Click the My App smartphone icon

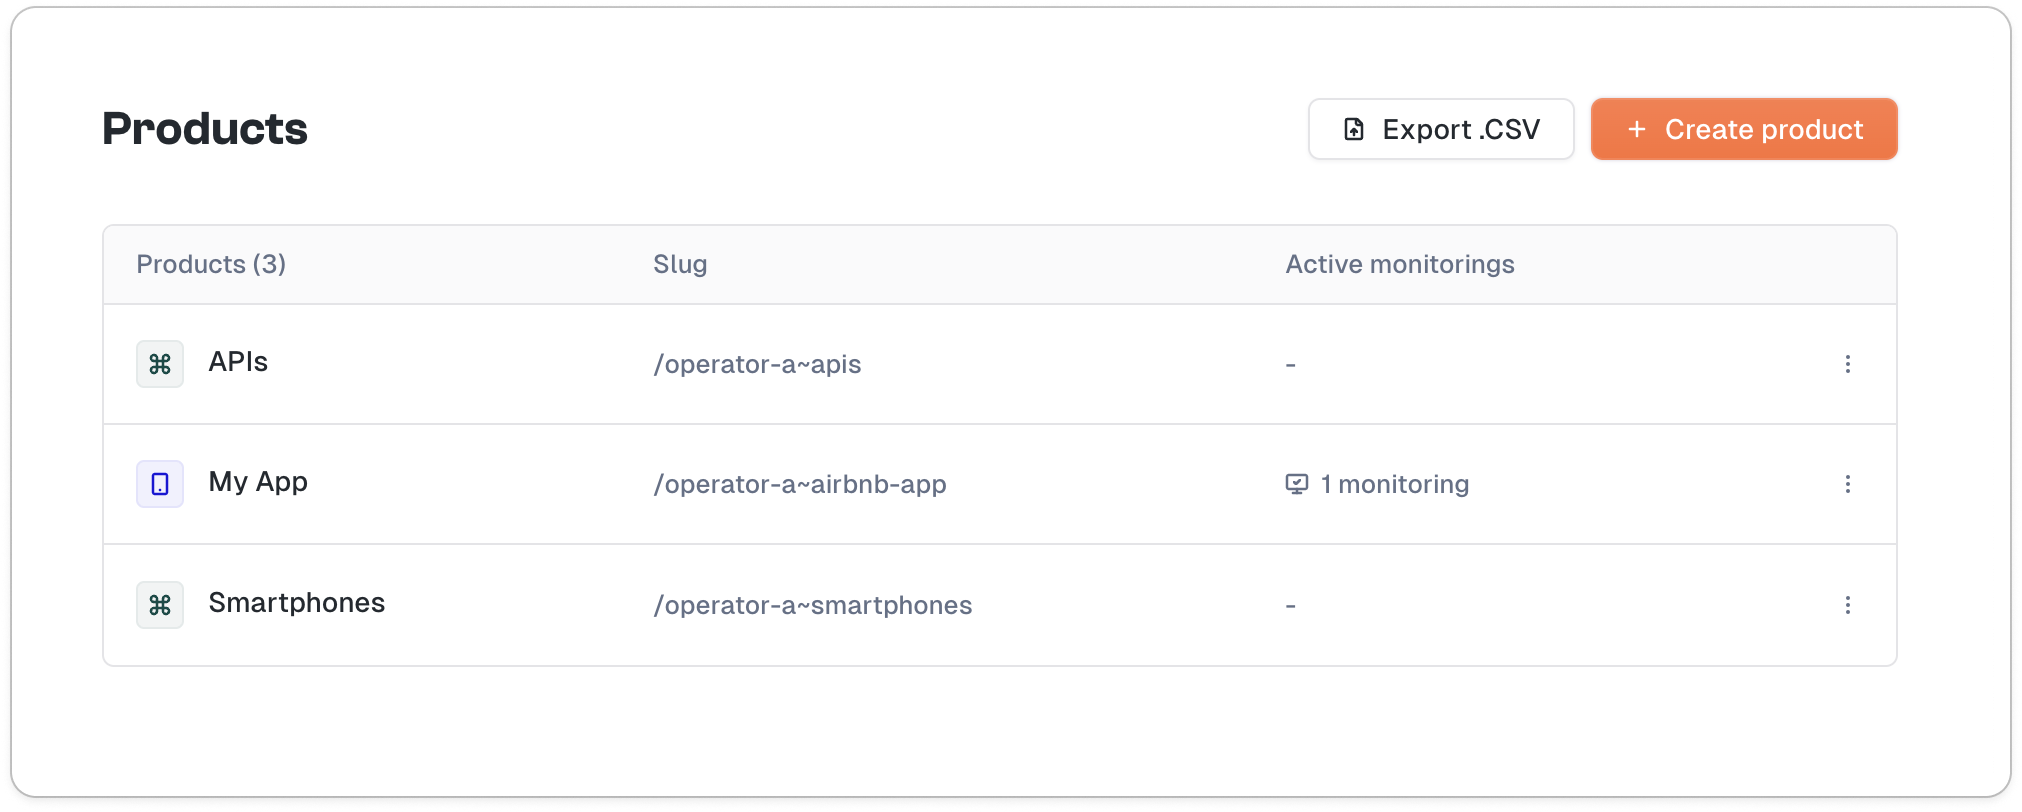(160, 484)
